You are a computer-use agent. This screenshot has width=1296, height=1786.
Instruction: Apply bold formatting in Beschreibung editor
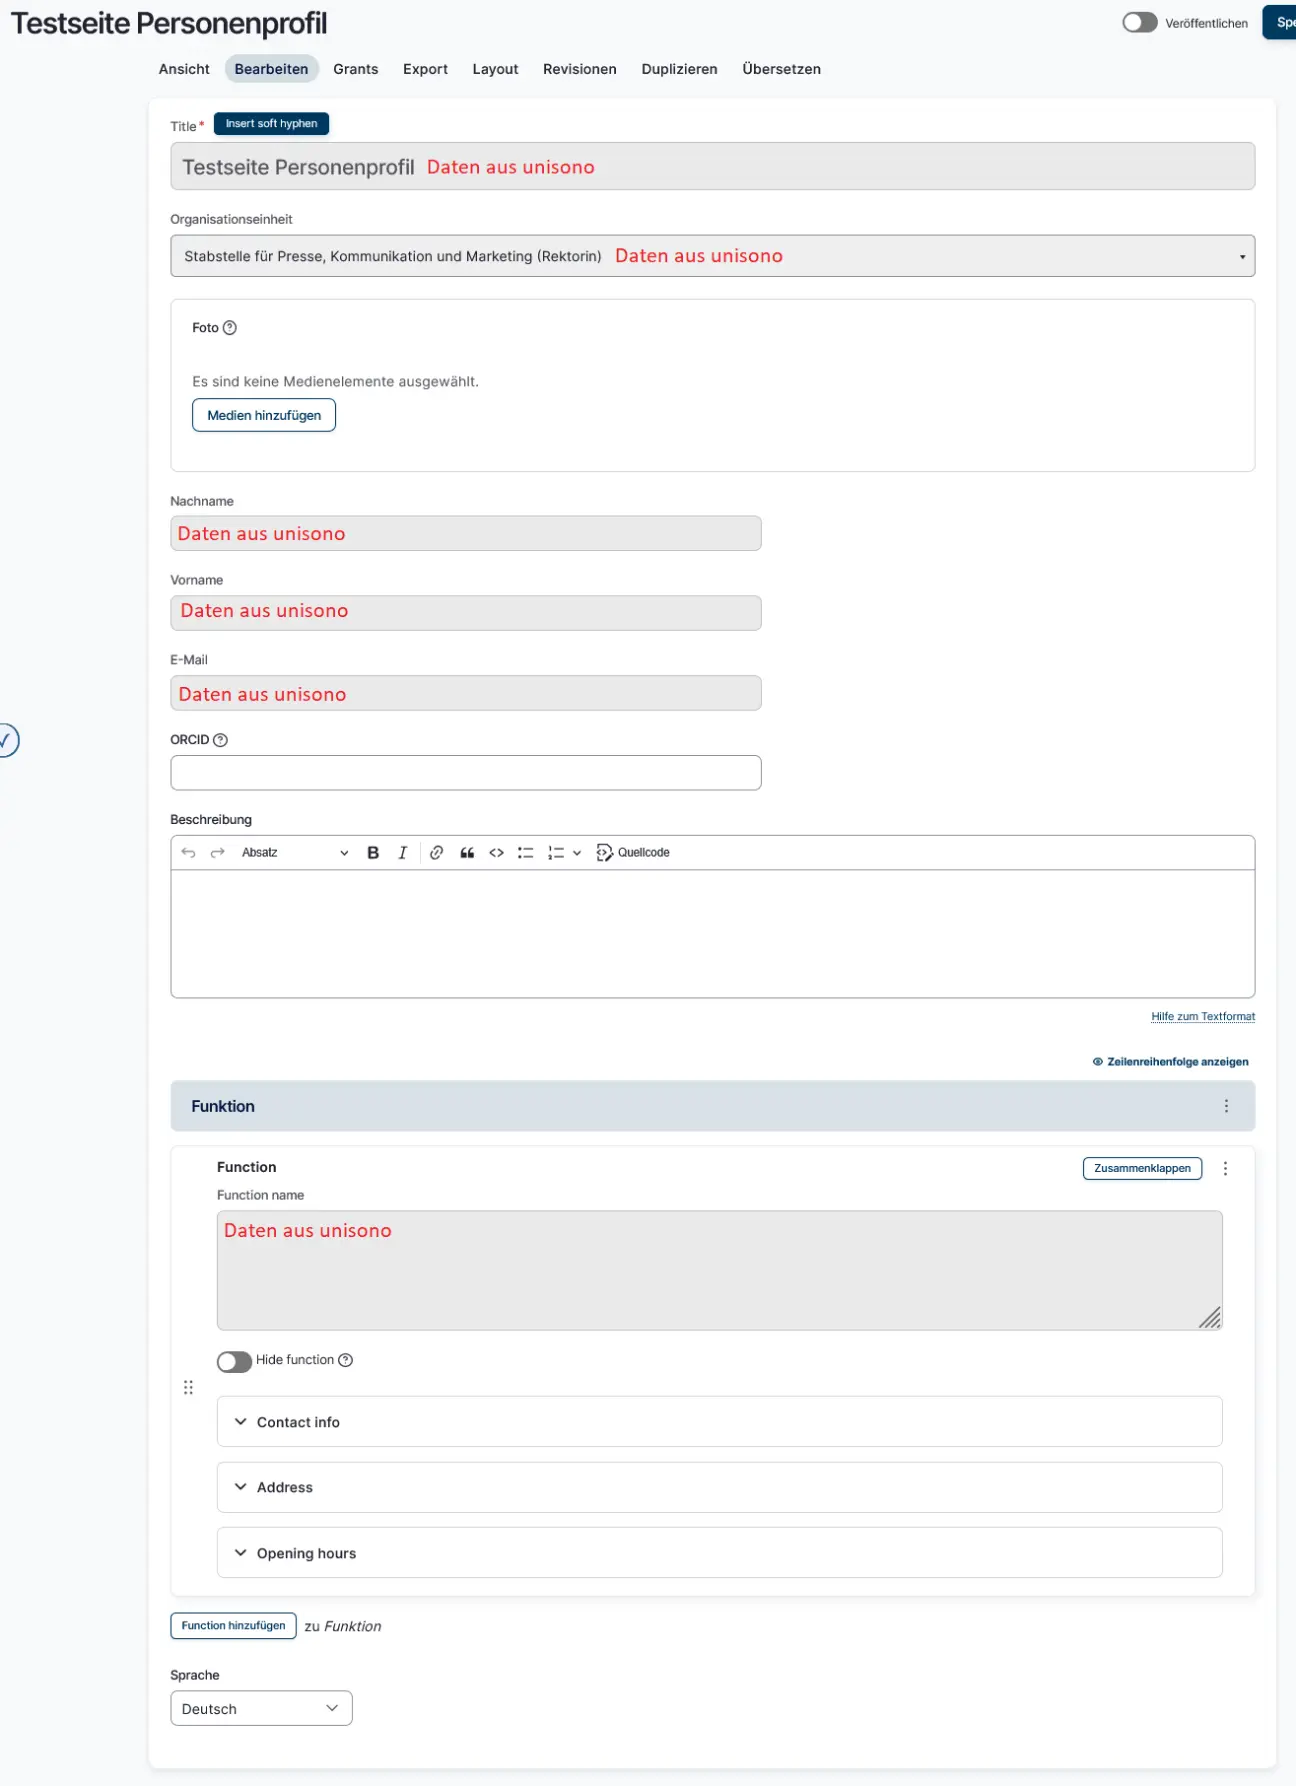373,853
